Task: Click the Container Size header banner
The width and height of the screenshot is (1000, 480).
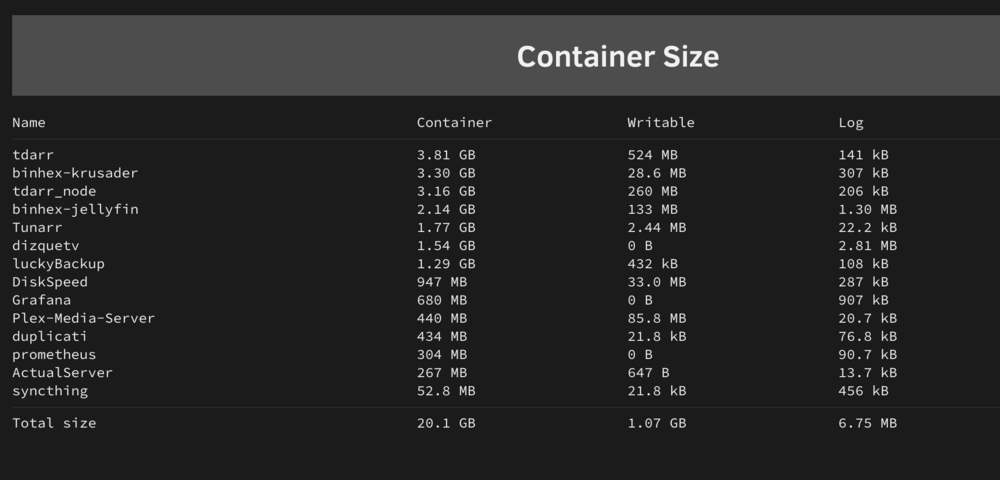Action: pyautogui.click(x=506, y=55)
